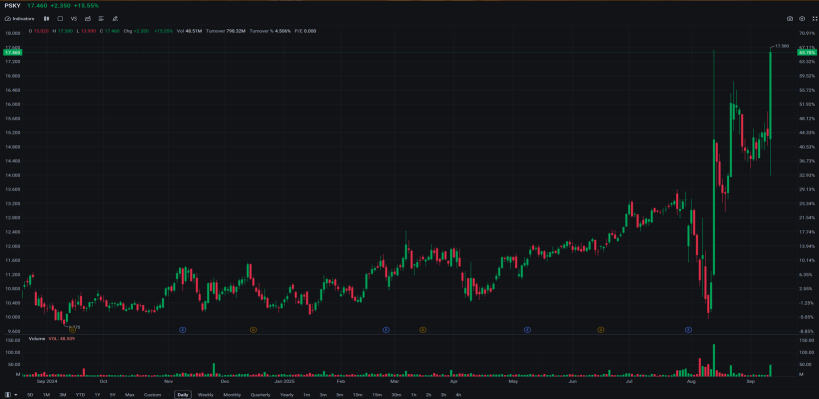
Task: Click the Turnover 798.32M readout
Action: (226, 31)
